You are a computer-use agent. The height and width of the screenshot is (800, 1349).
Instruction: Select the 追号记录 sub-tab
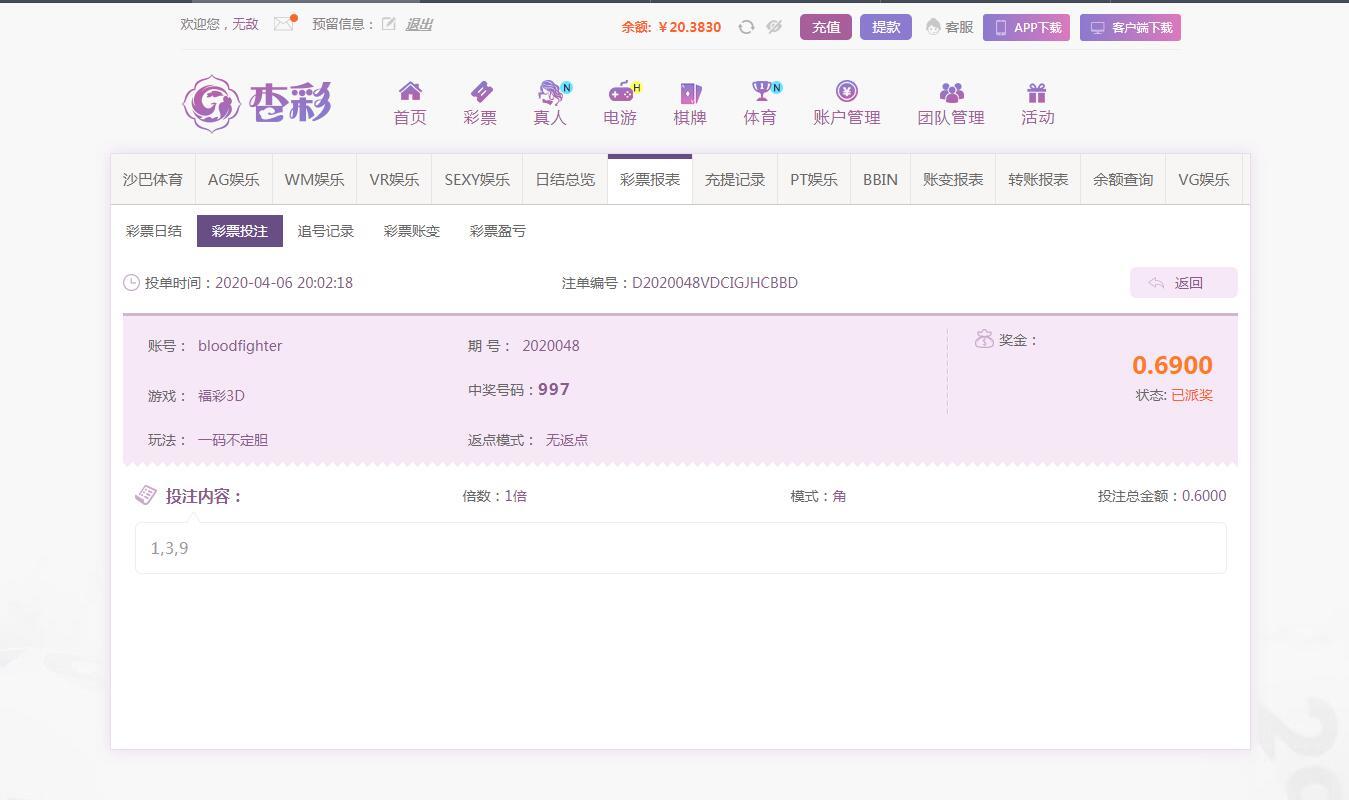tap(326, 231)
